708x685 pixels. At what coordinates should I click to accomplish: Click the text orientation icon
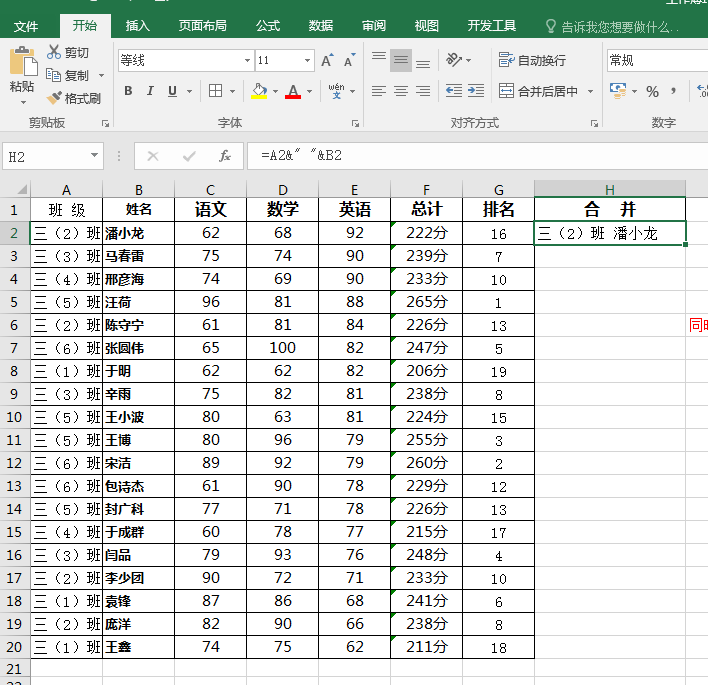pos(454,60)
